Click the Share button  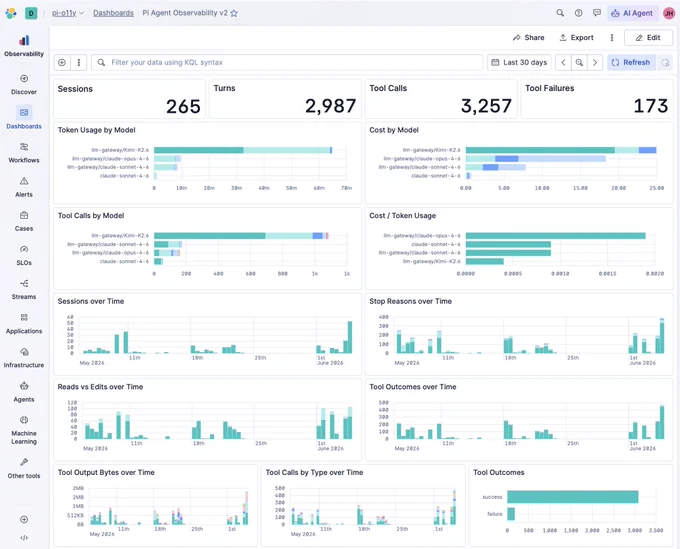(x=528, y=38)
